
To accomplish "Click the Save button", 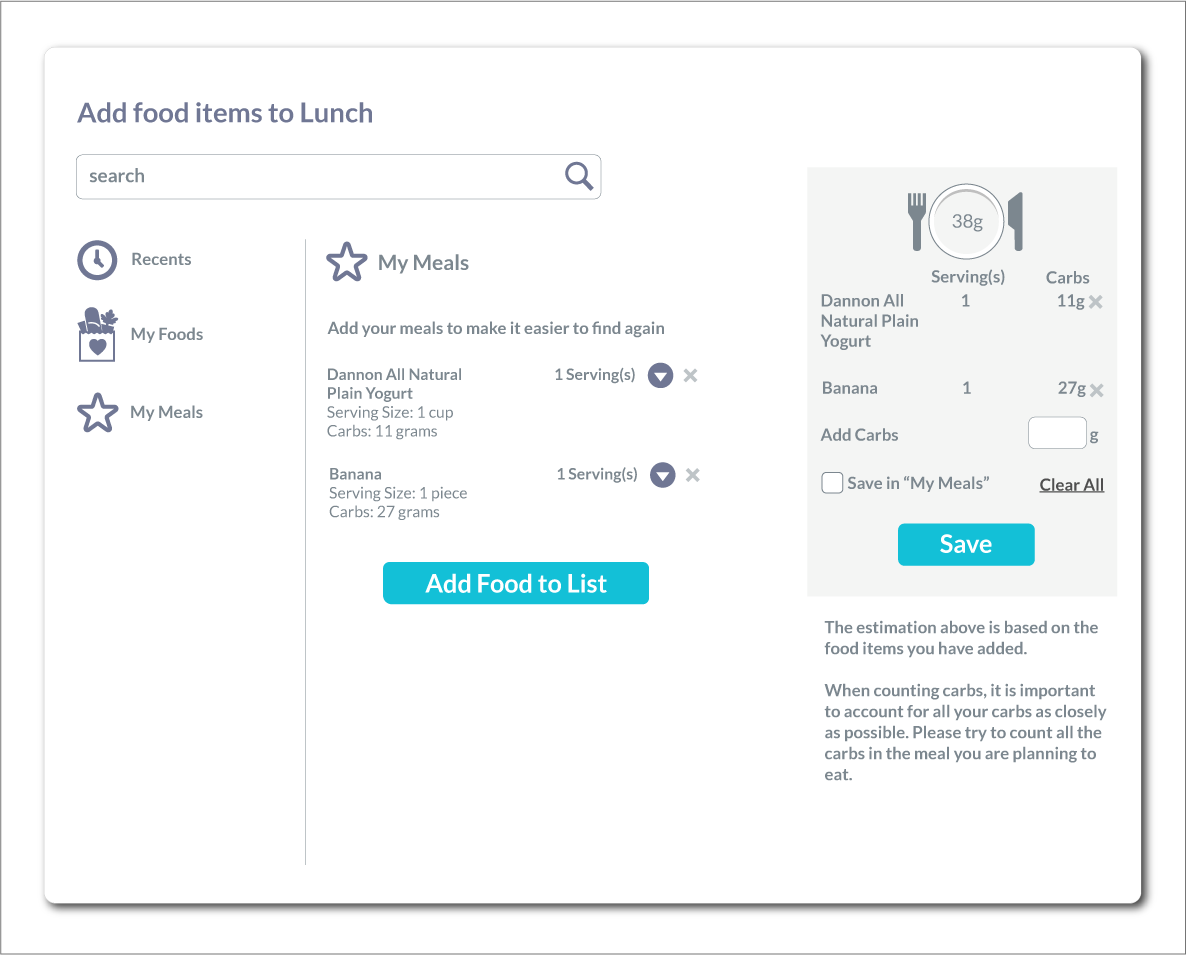I will [x=965, y=545].
